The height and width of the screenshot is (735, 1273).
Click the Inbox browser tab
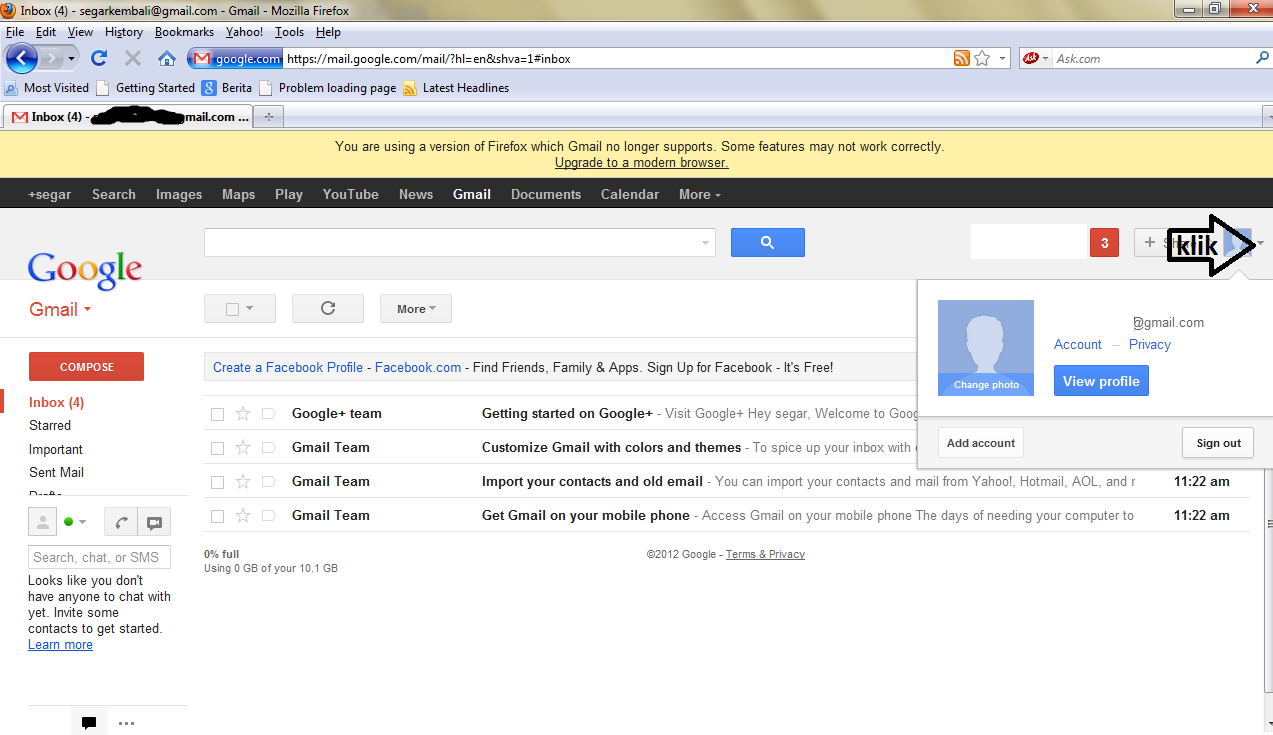click(127, 117)
